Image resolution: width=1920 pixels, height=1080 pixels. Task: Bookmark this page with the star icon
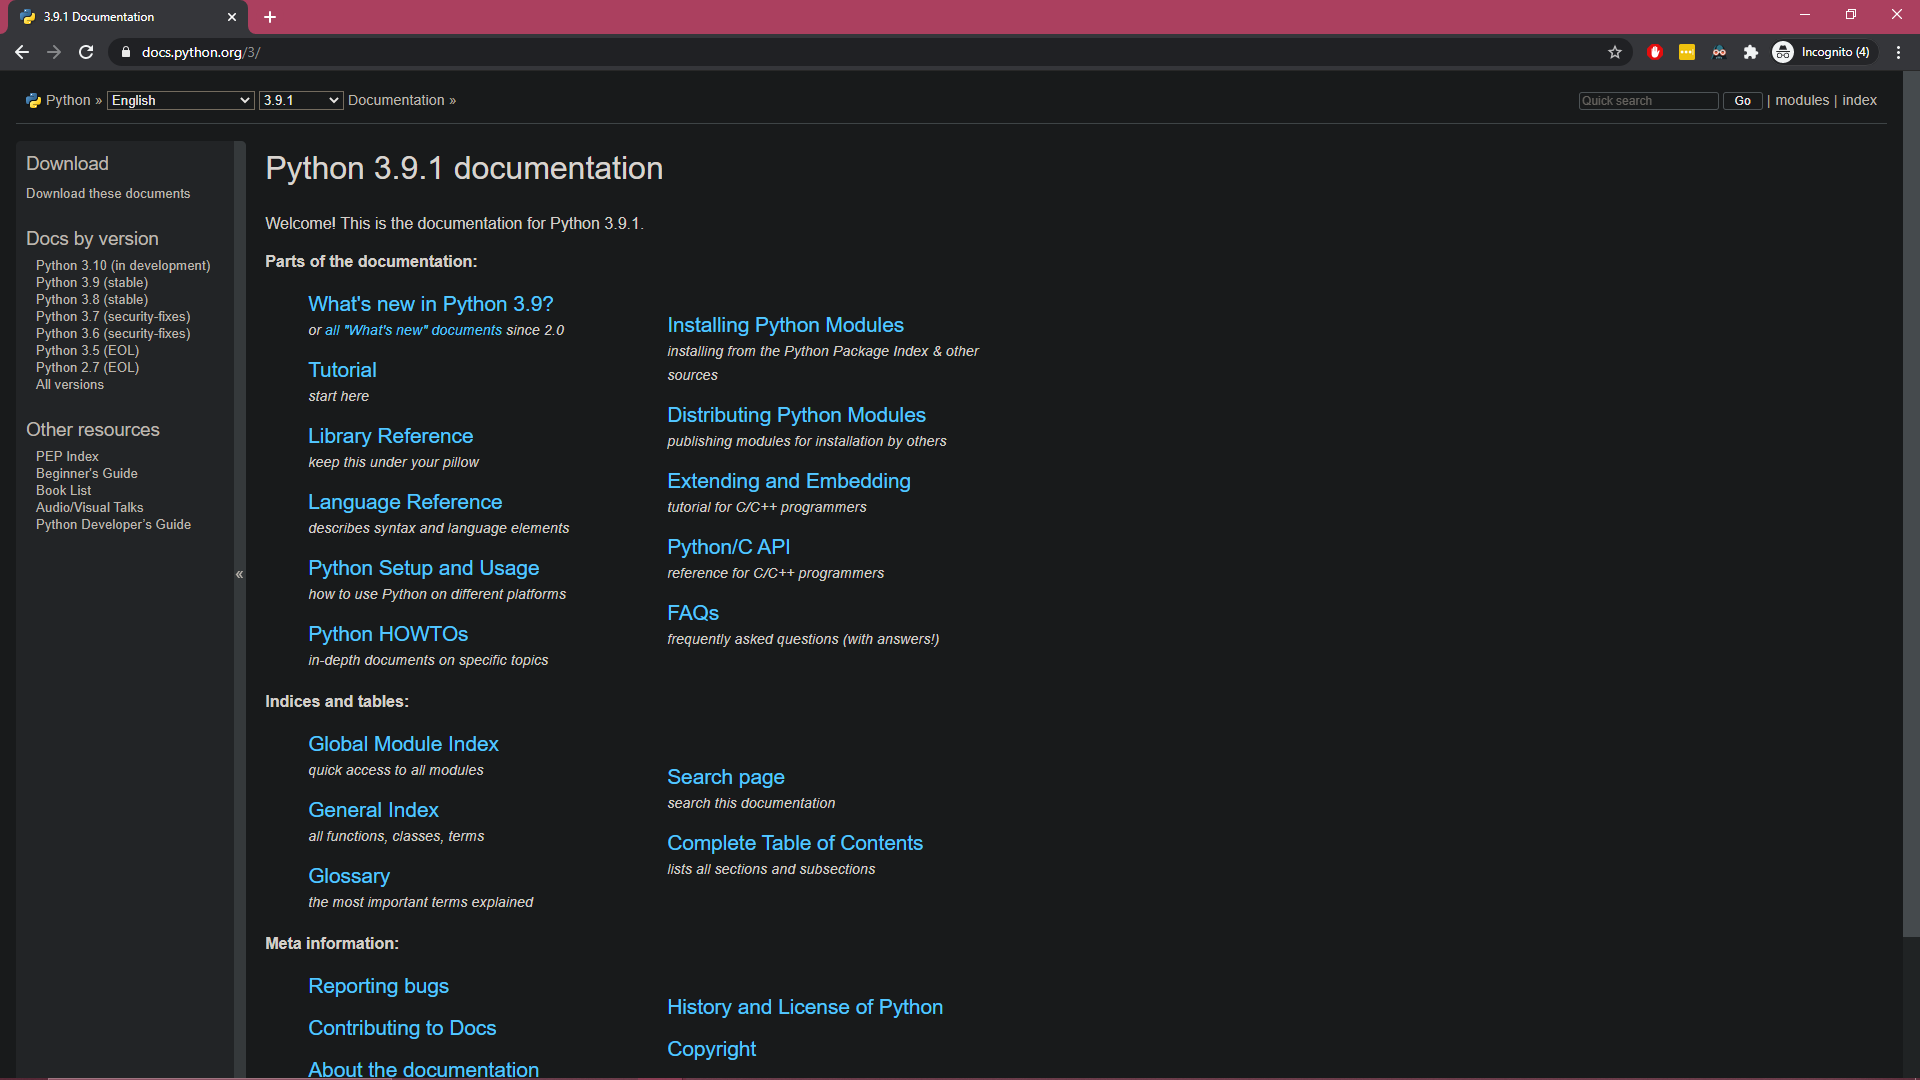[x=1615, y=52]
